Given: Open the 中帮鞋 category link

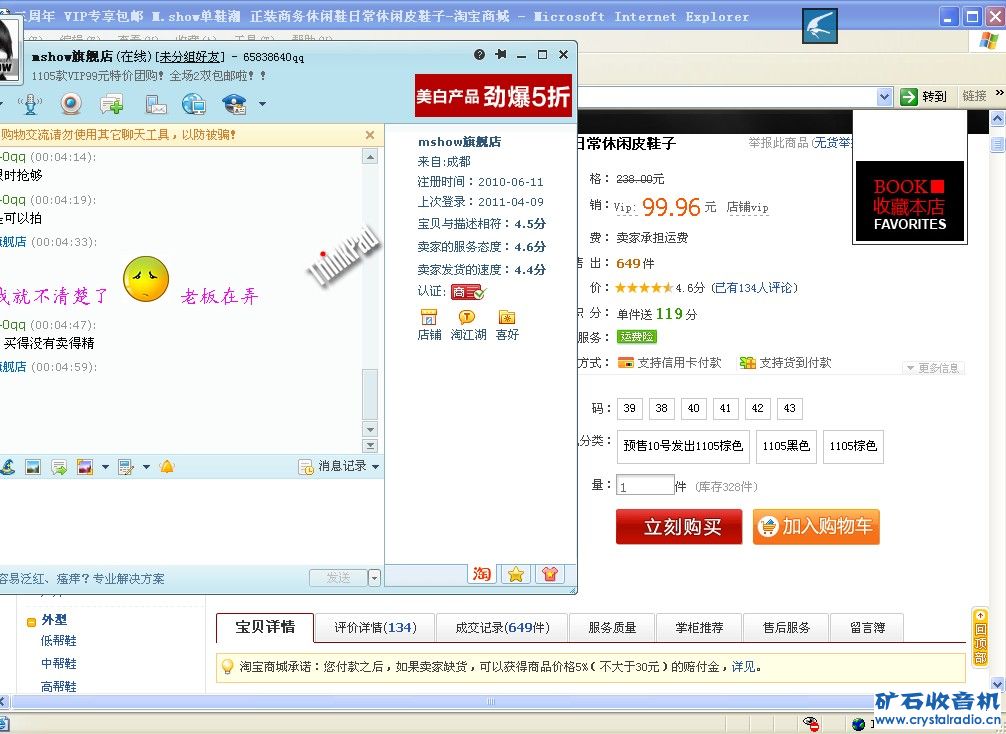Looking at the screenshot, I should click(58, 663).
